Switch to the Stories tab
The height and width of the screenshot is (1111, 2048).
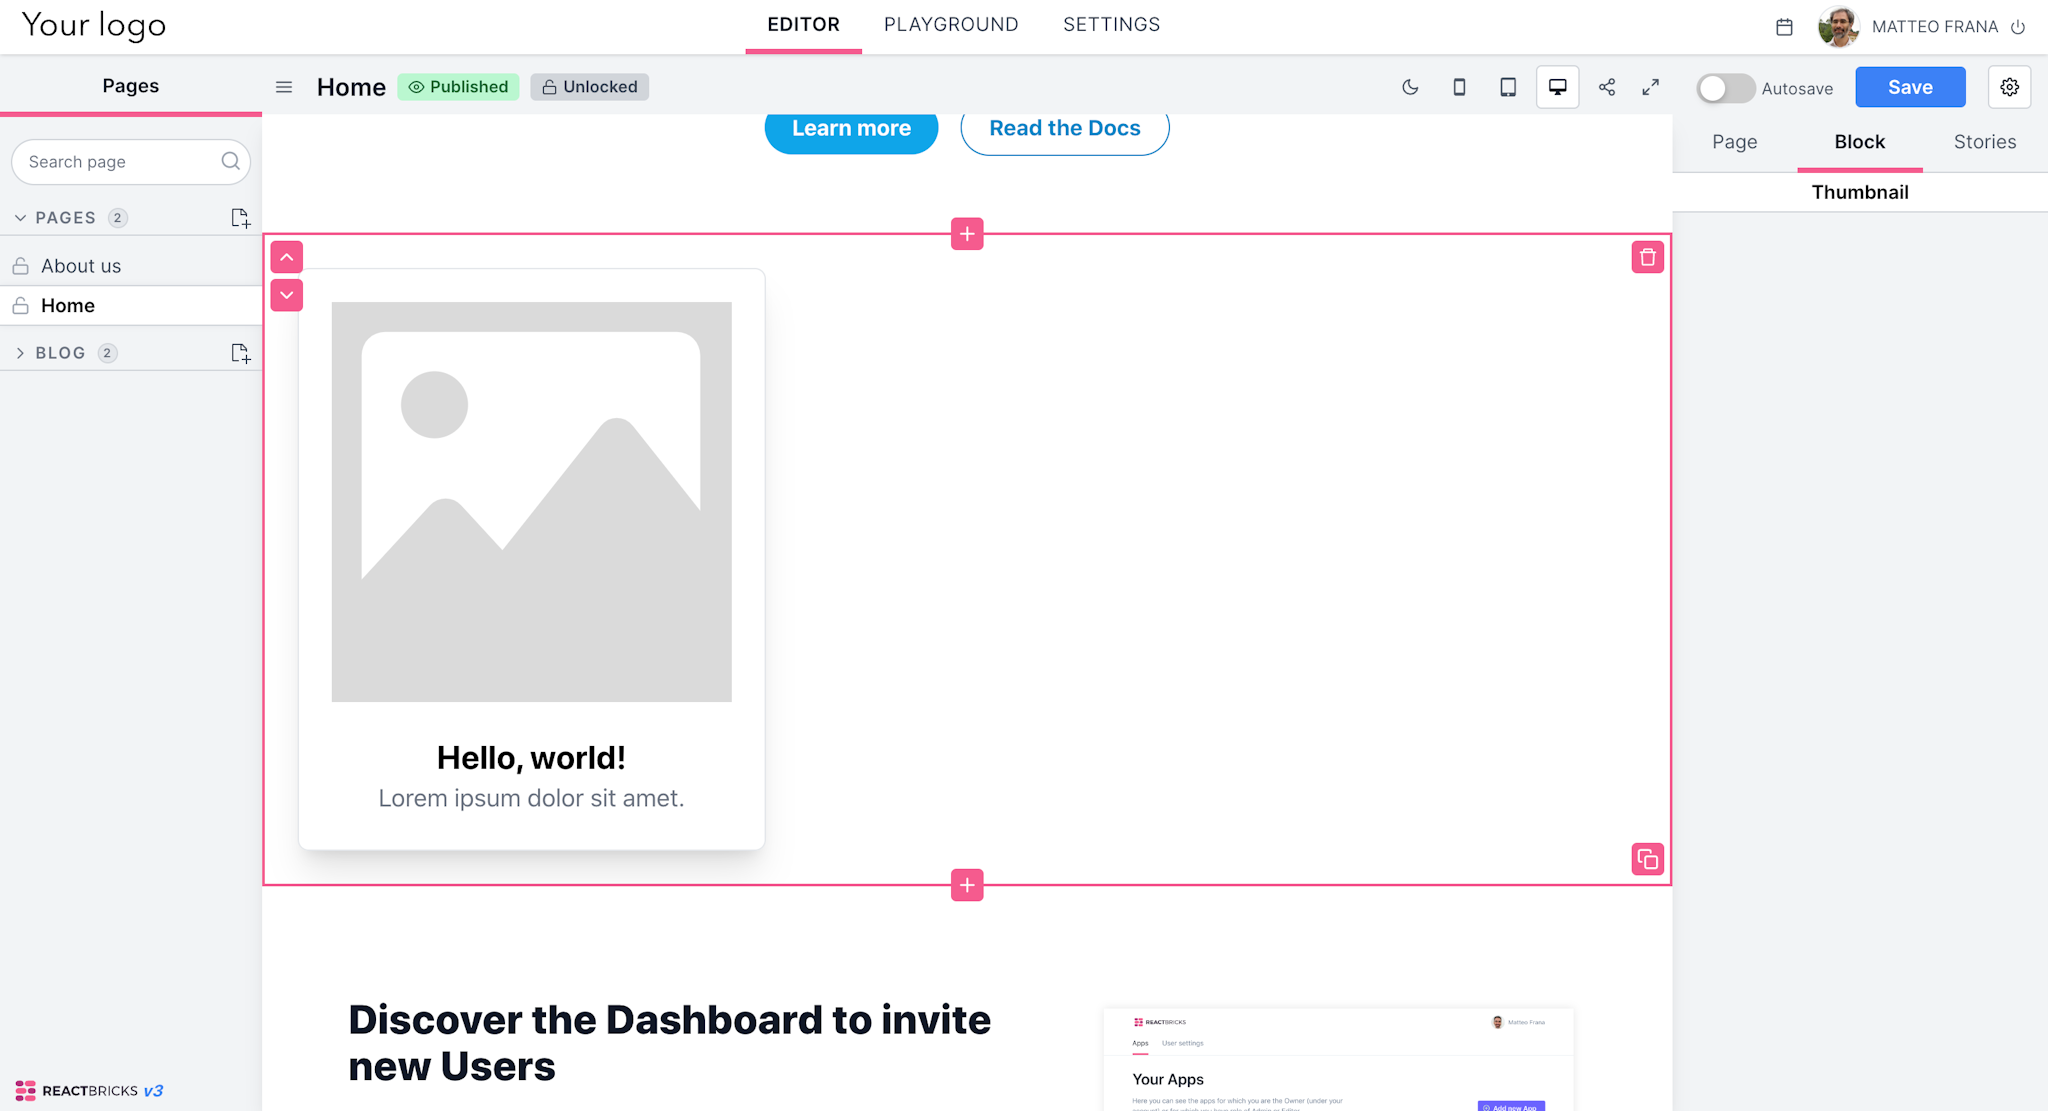1985,141
